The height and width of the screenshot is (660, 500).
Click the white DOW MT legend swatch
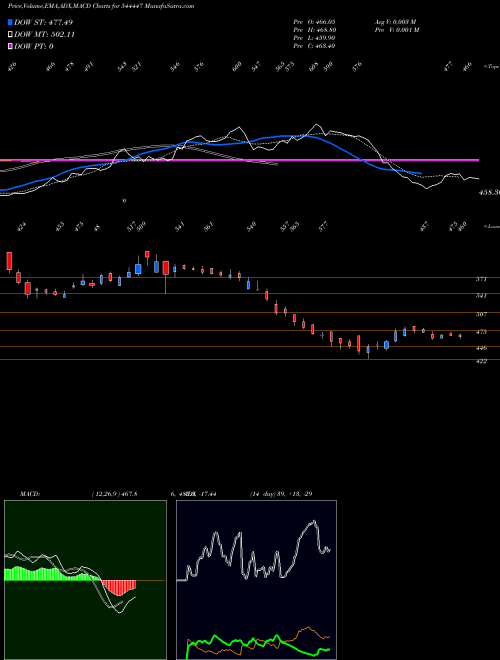click(x=10, y=35)
